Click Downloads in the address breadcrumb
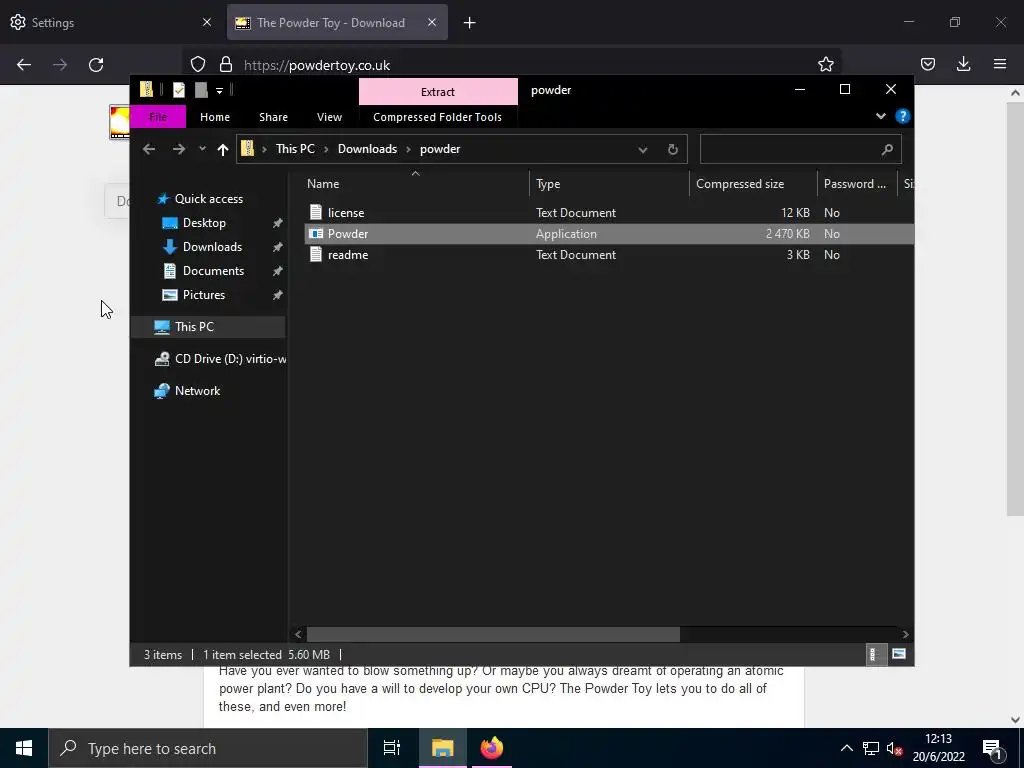1024x768 pixels. 367,149
